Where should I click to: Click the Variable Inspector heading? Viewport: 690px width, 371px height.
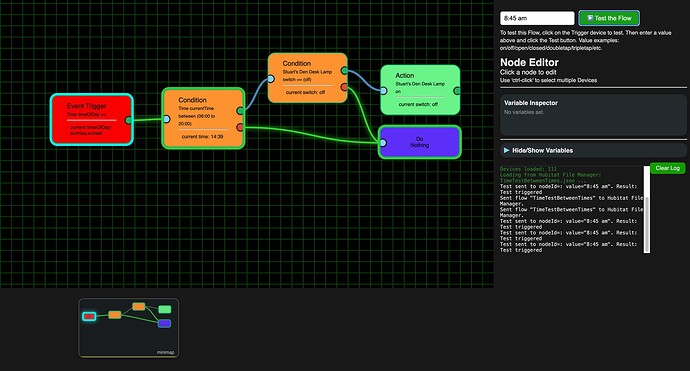pyautogui.click(x=531, y=103)
